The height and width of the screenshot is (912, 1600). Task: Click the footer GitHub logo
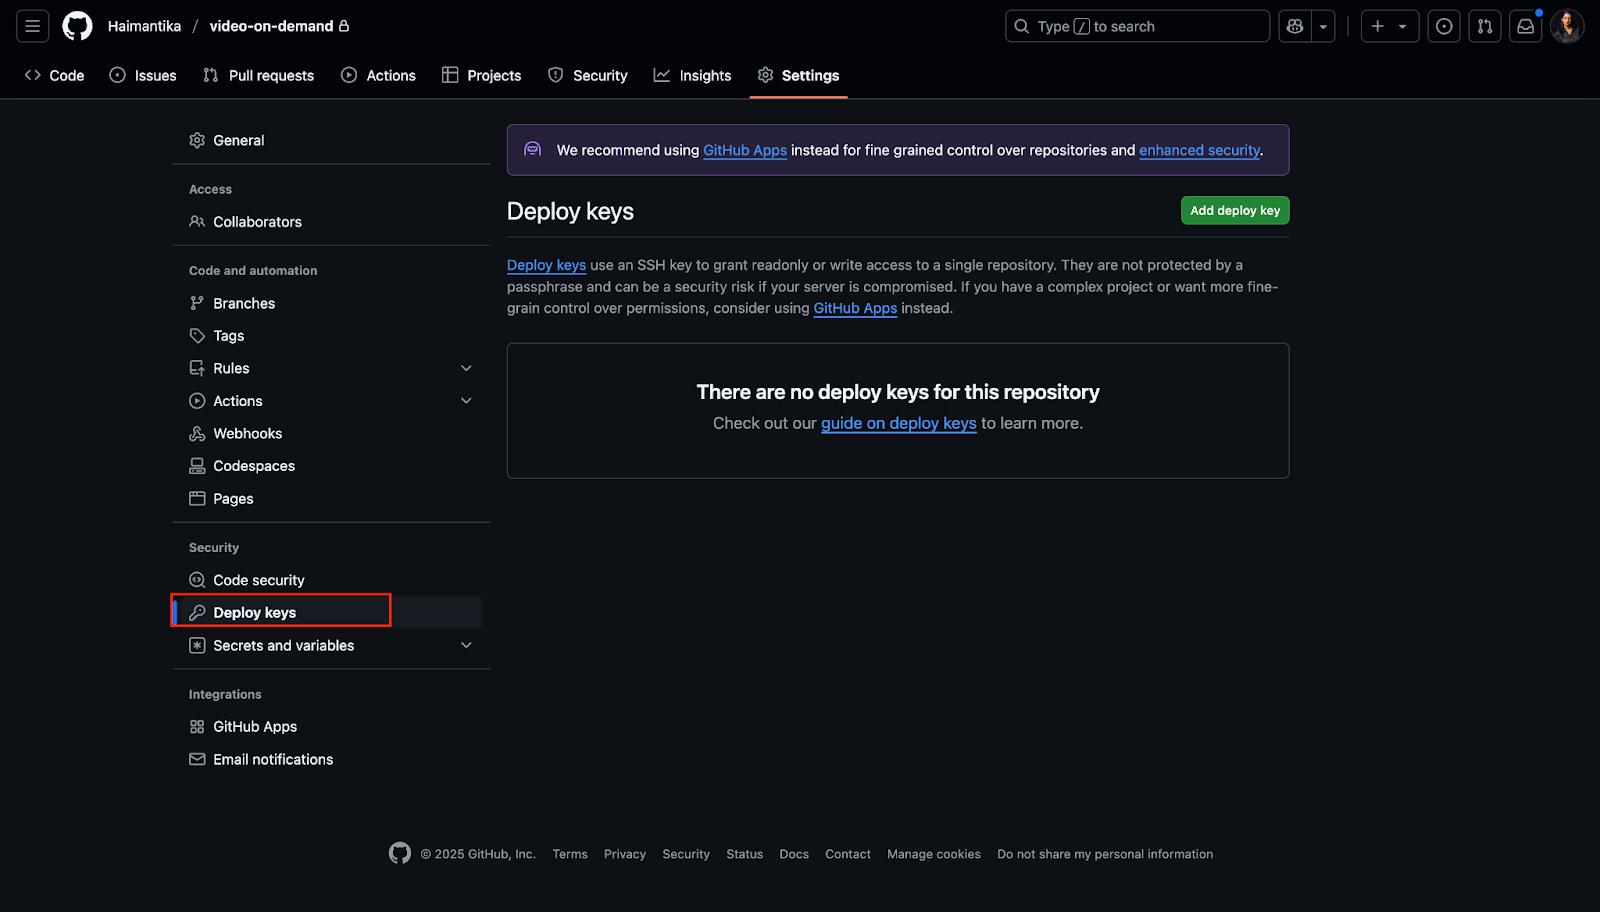400,853
